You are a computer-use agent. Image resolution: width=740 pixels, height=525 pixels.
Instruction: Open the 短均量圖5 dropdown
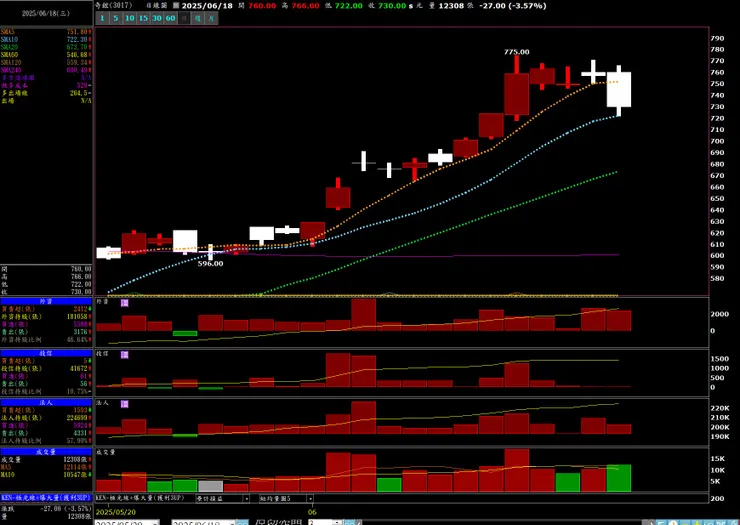[x=310, y=499]
